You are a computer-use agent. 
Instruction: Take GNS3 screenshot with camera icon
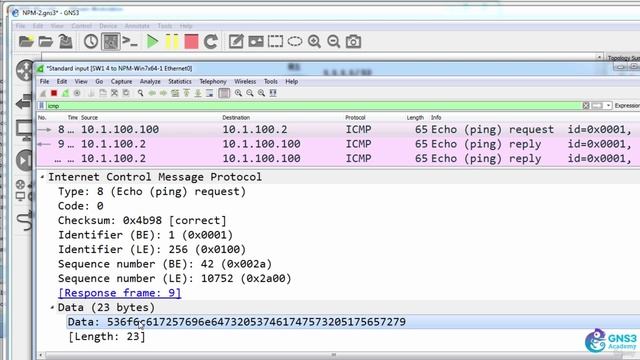tap(353, 42)
